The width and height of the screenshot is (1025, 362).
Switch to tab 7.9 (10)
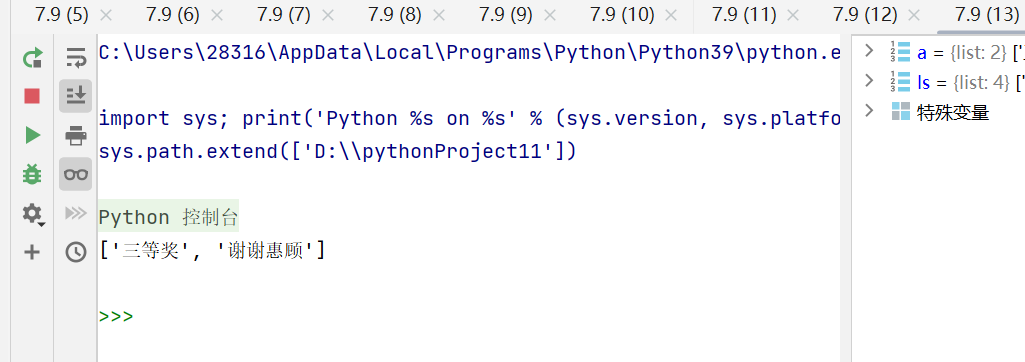pos(622,14)
